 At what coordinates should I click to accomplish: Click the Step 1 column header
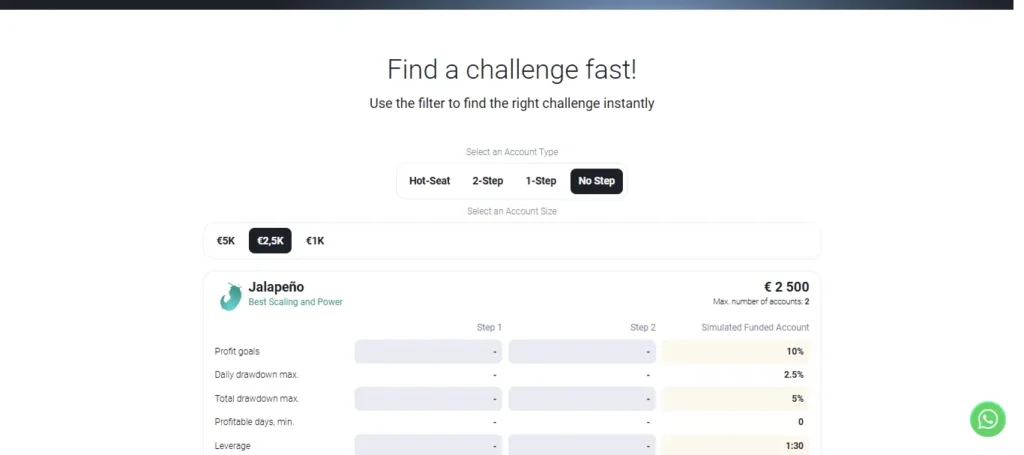[489, 328]
